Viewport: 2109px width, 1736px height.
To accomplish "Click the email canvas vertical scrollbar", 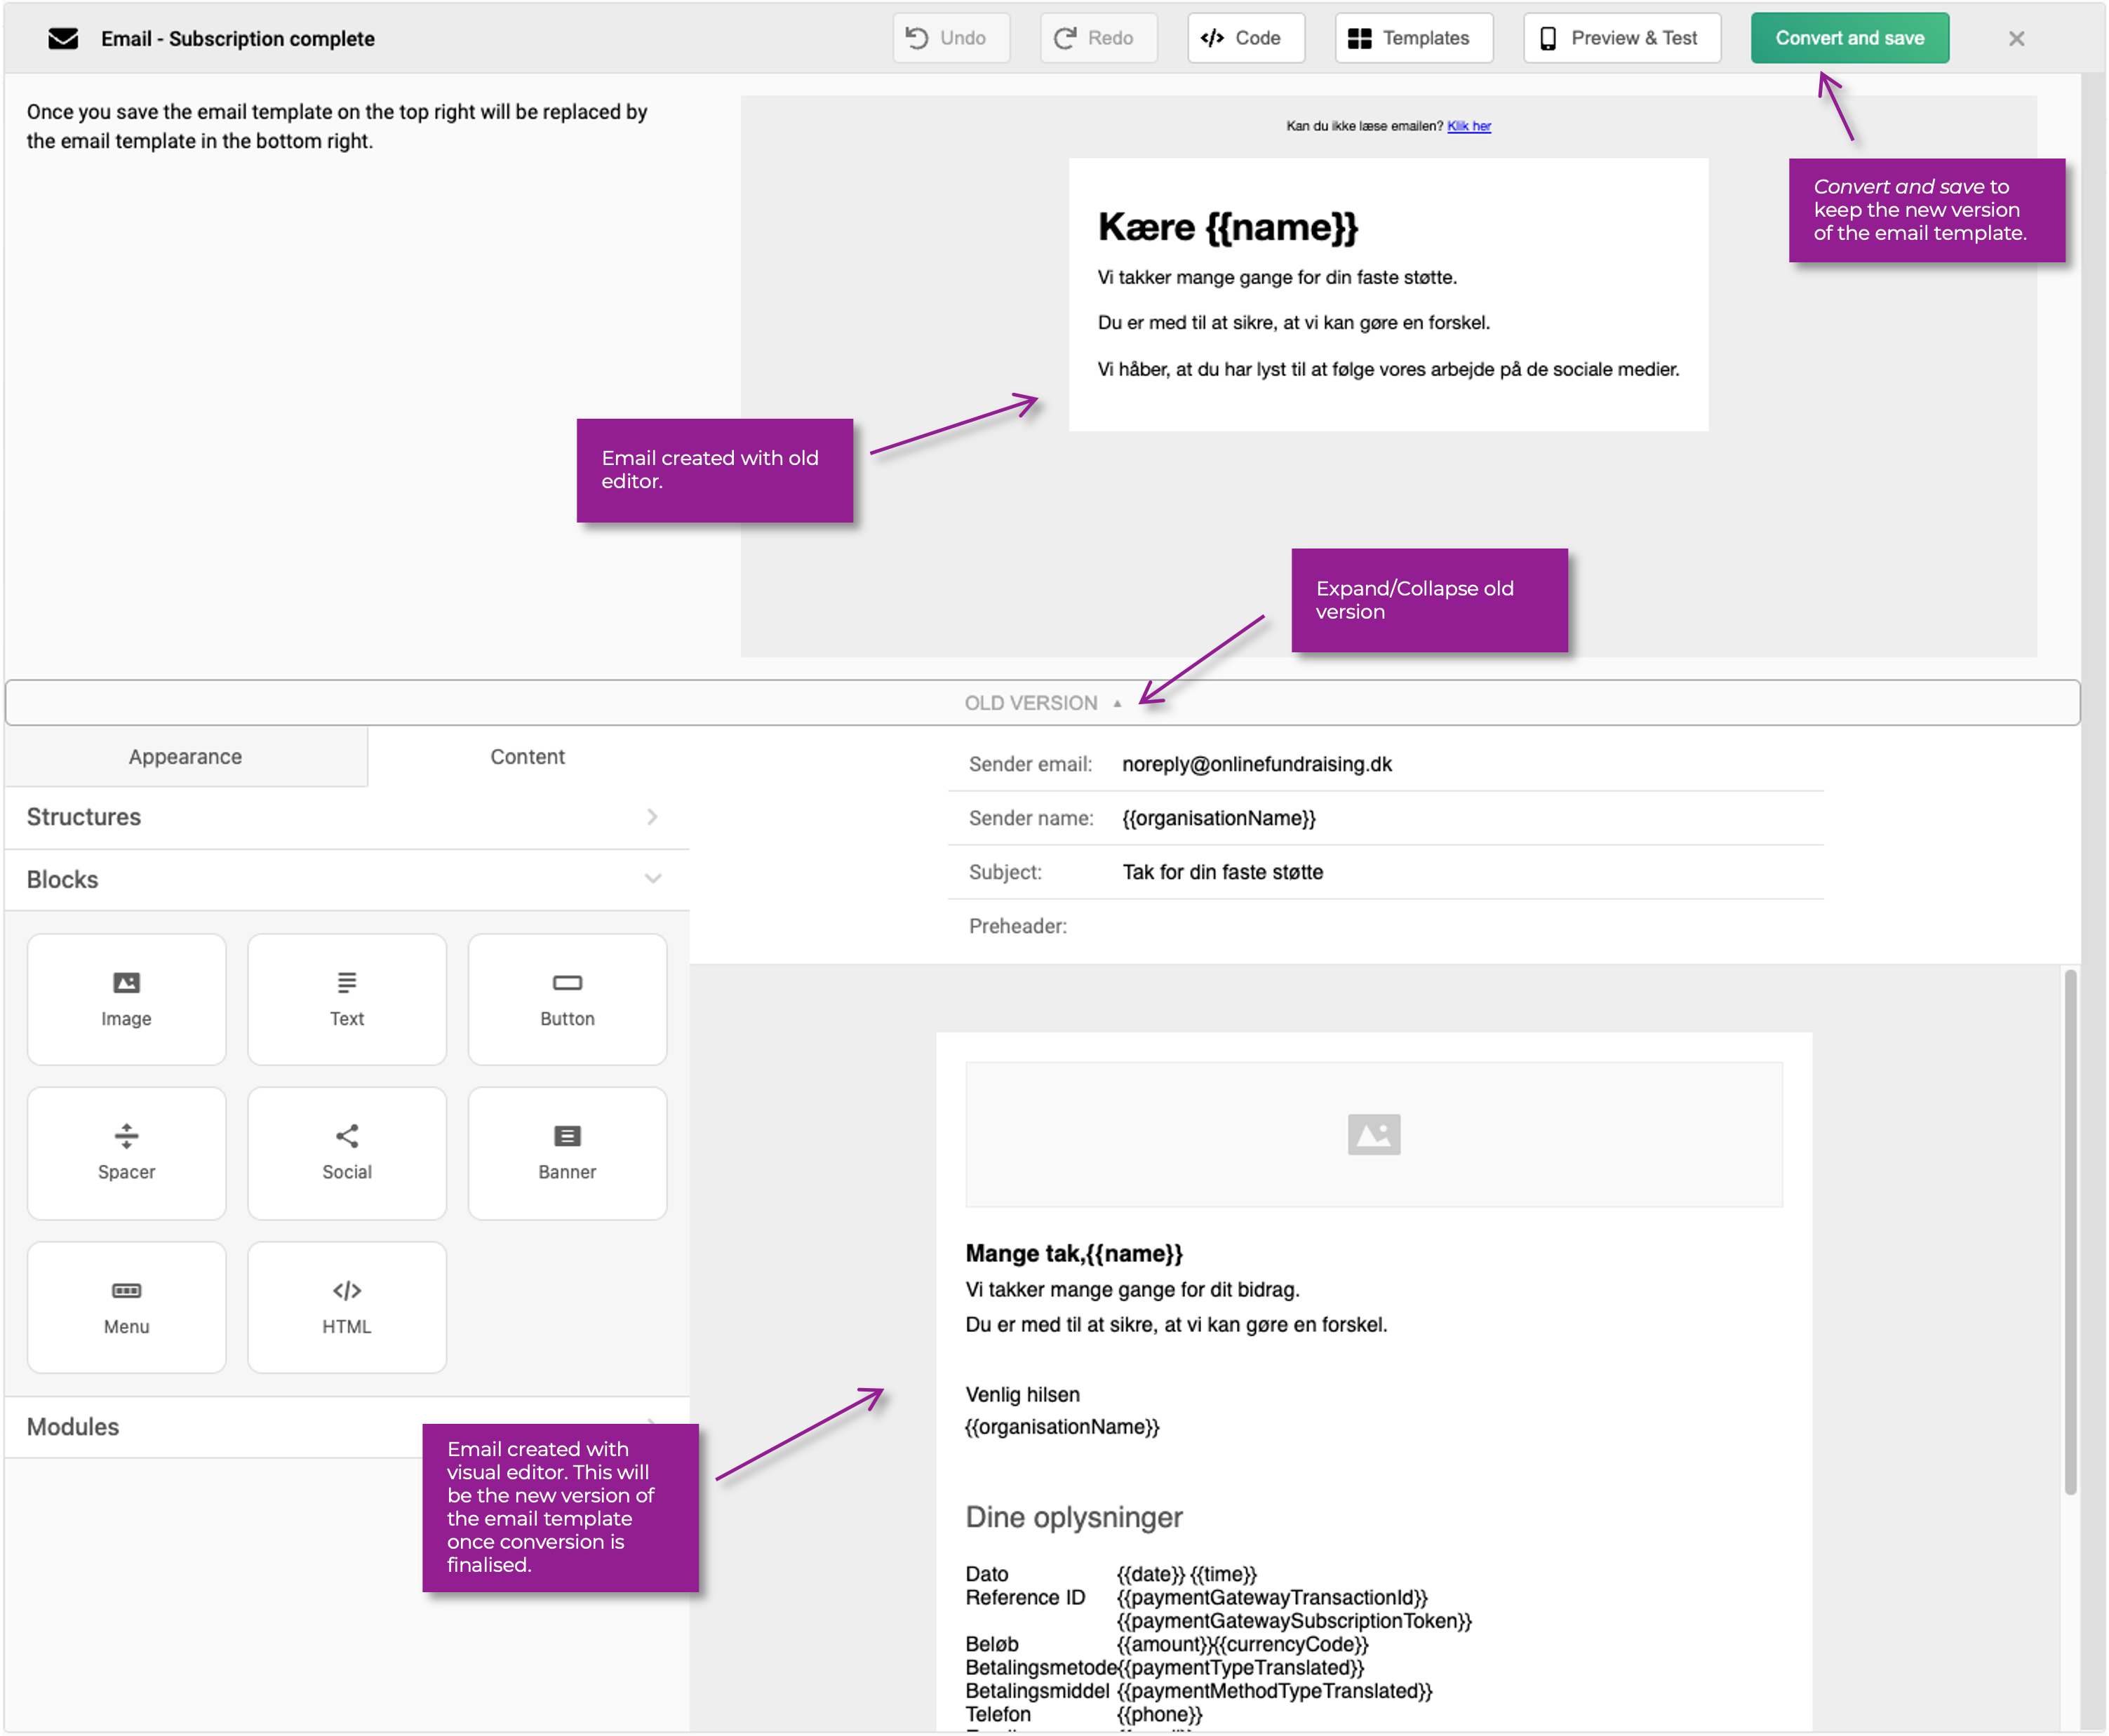I will 2070,1230.
